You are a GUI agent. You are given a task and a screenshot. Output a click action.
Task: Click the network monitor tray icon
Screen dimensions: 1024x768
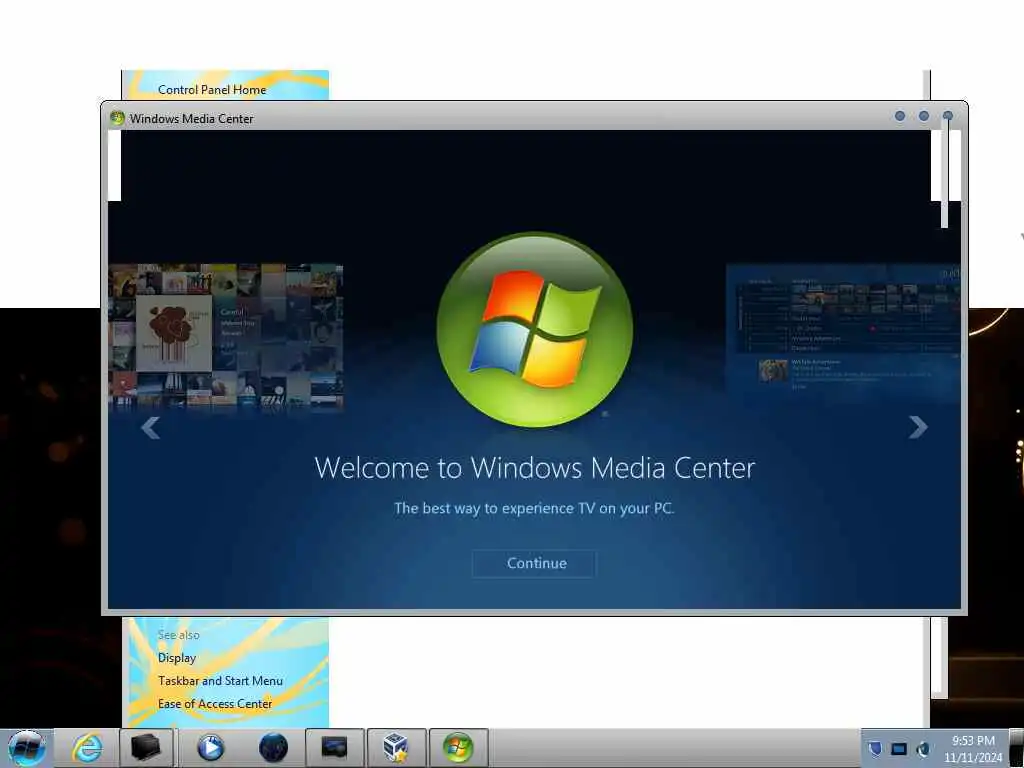(899, 749)
